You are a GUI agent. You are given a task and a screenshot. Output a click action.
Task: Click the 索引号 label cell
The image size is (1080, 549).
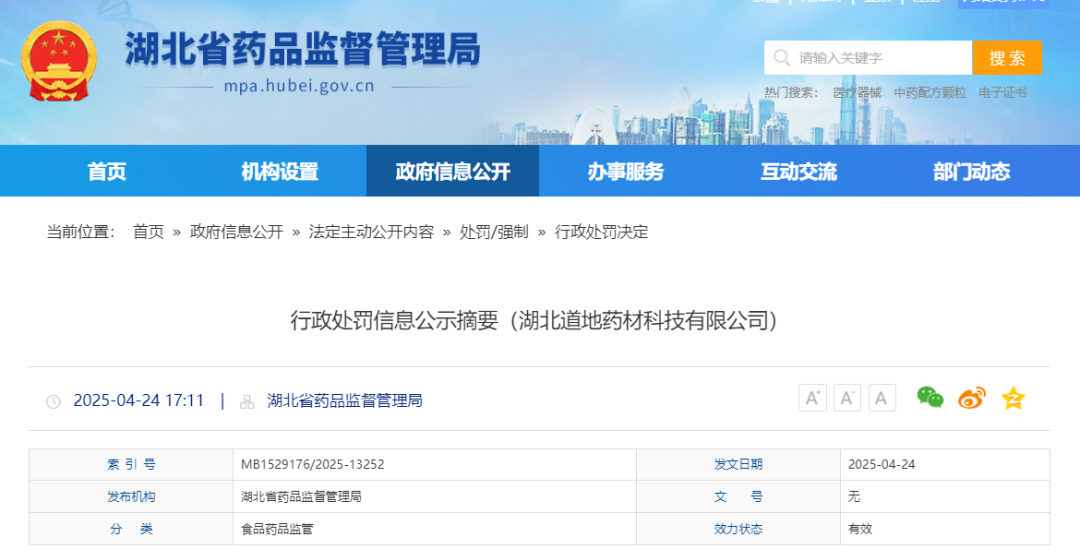(x=131, y=464)
